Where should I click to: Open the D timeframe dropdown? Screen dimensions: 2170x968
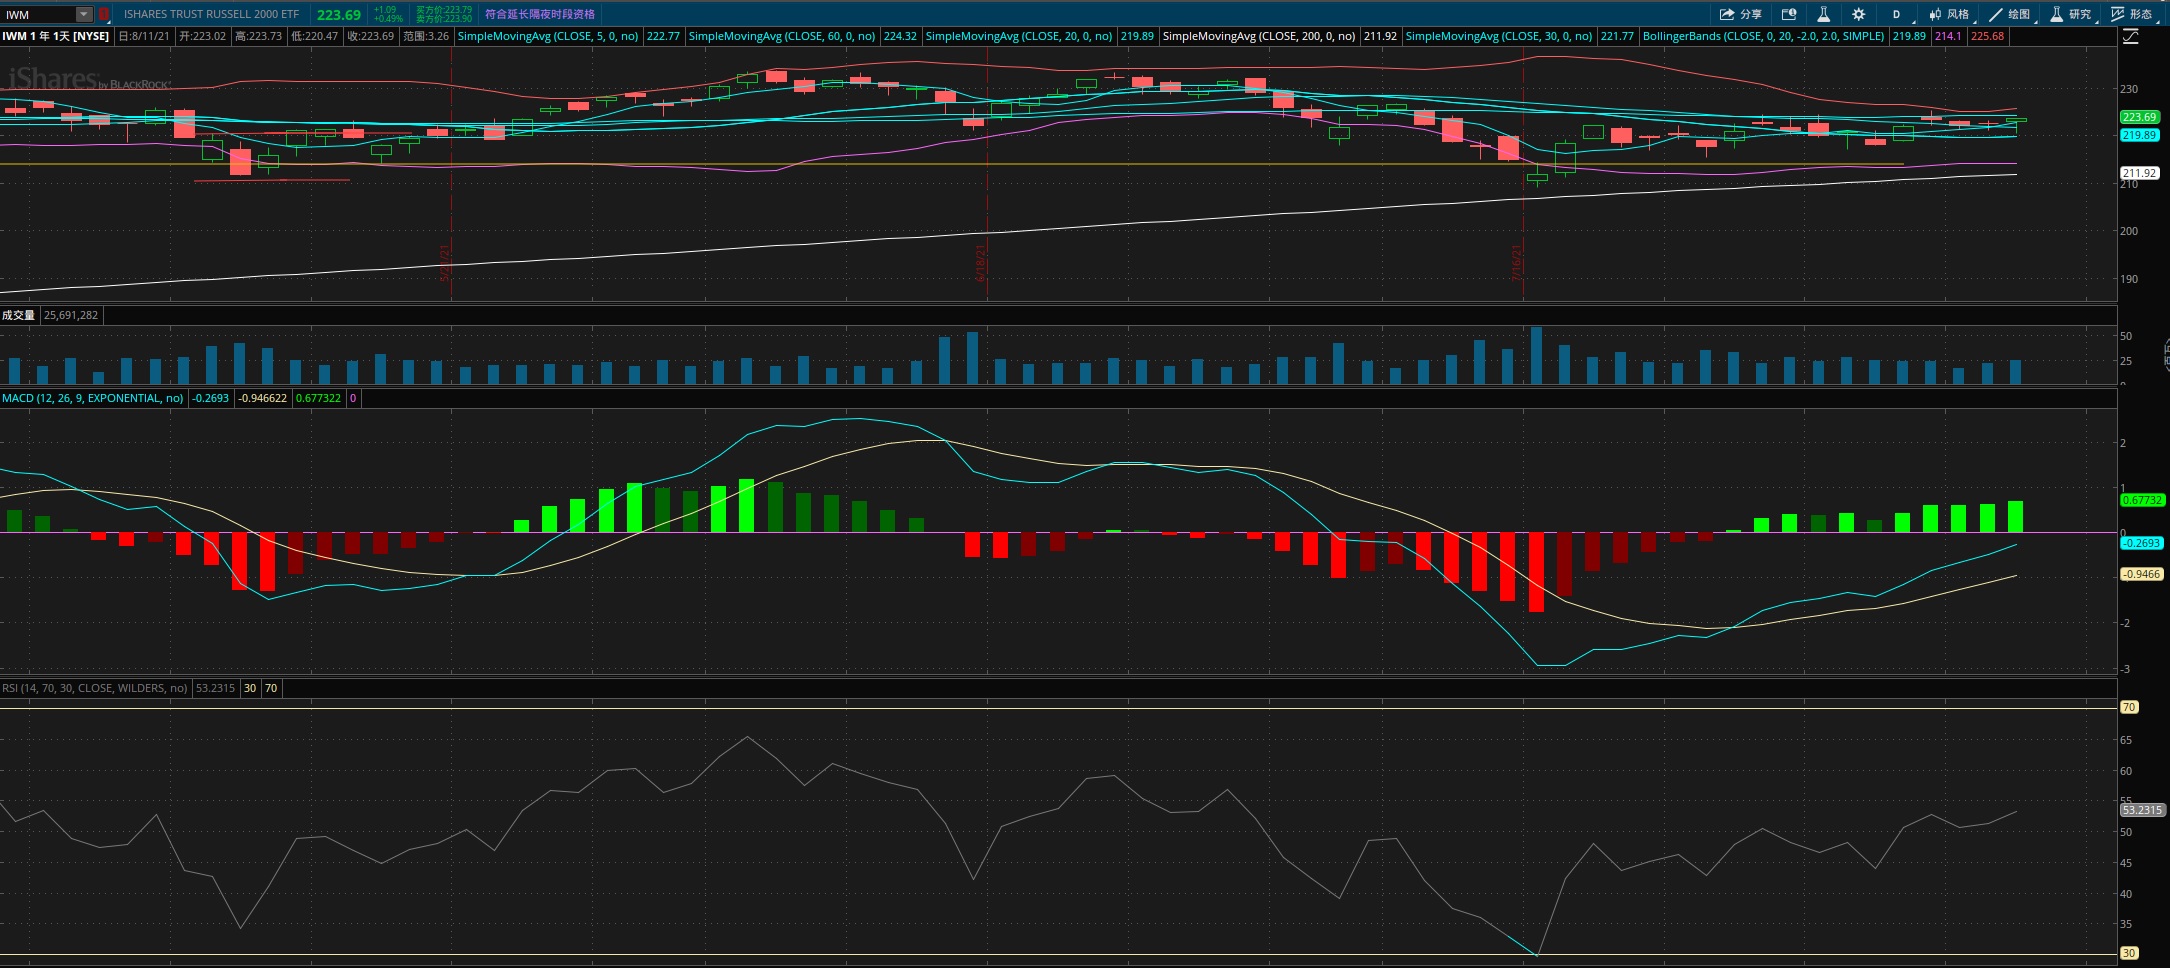click(x=1896, y=14)
